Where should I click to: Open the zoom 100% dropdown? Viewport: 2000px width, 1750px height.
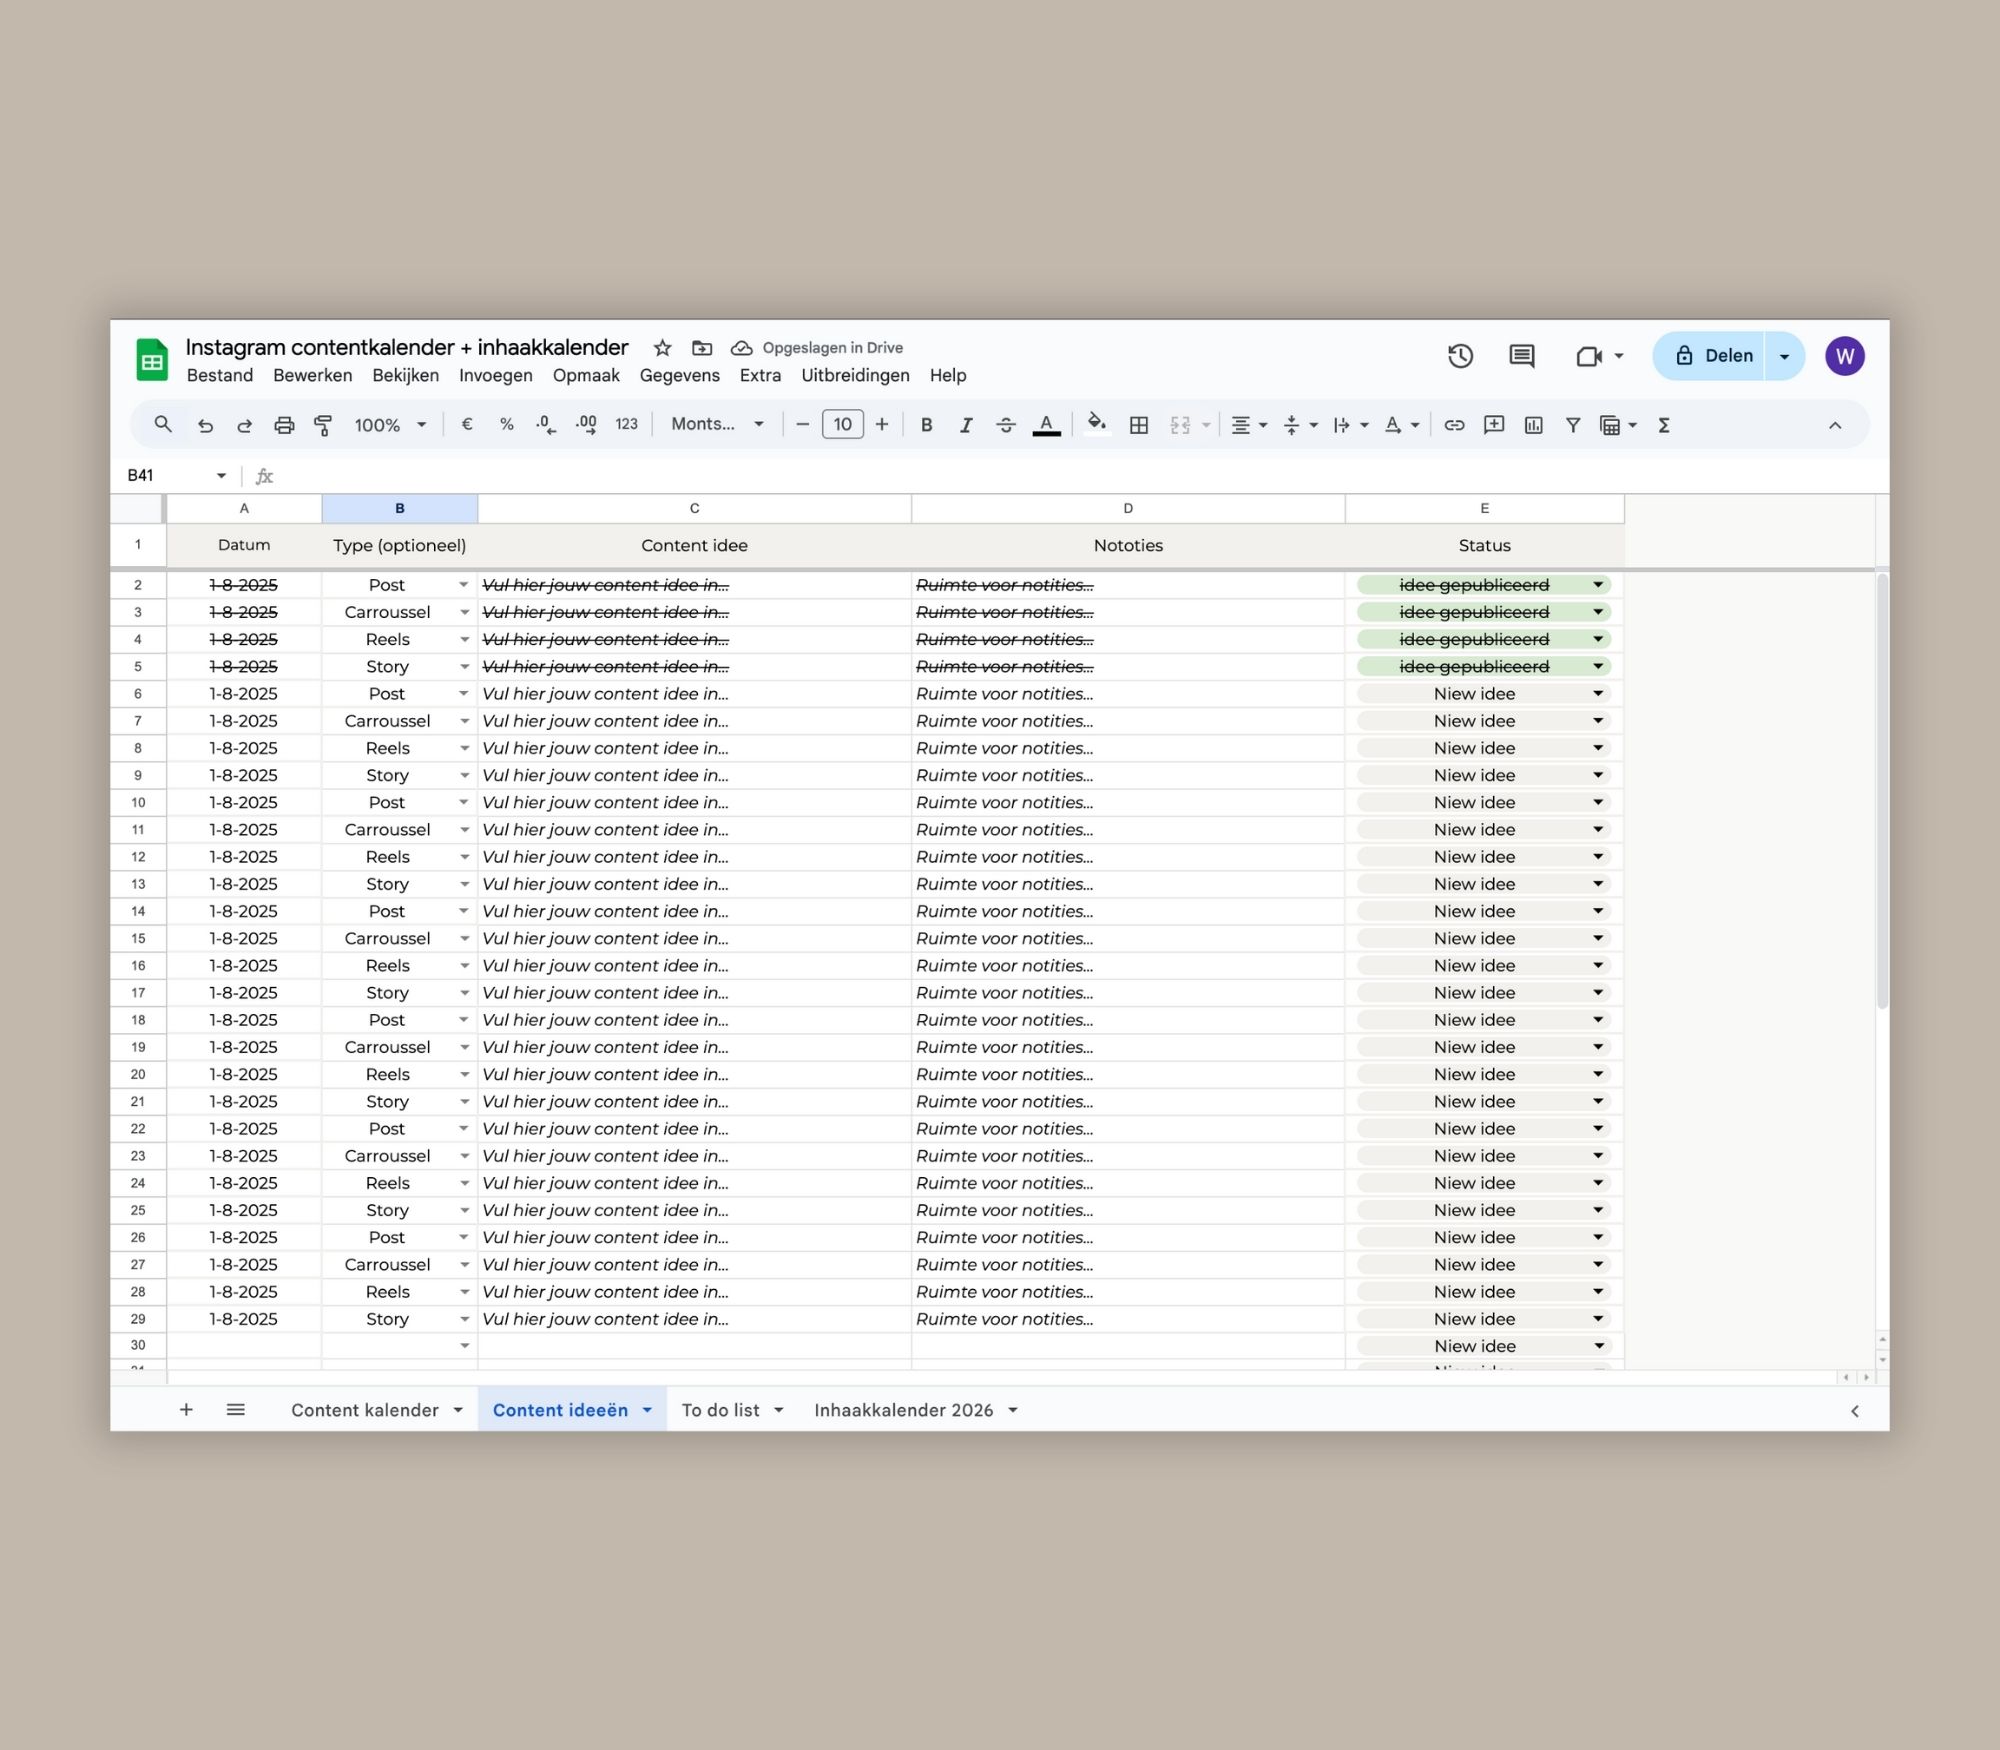tap(390, 425)
